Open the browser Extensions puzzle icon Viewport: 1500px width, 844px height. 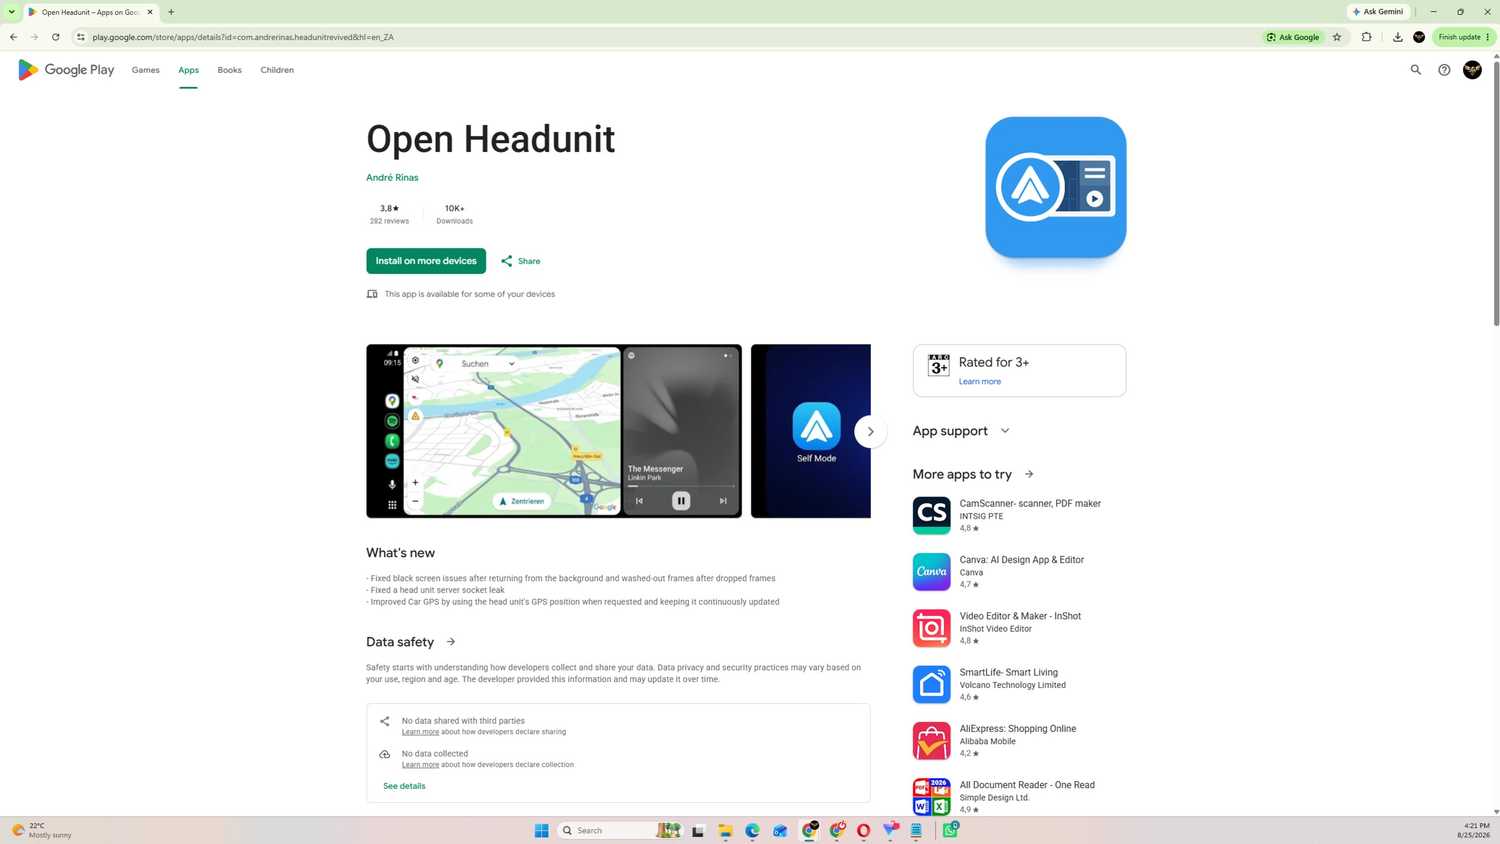tap(1366, 37)
